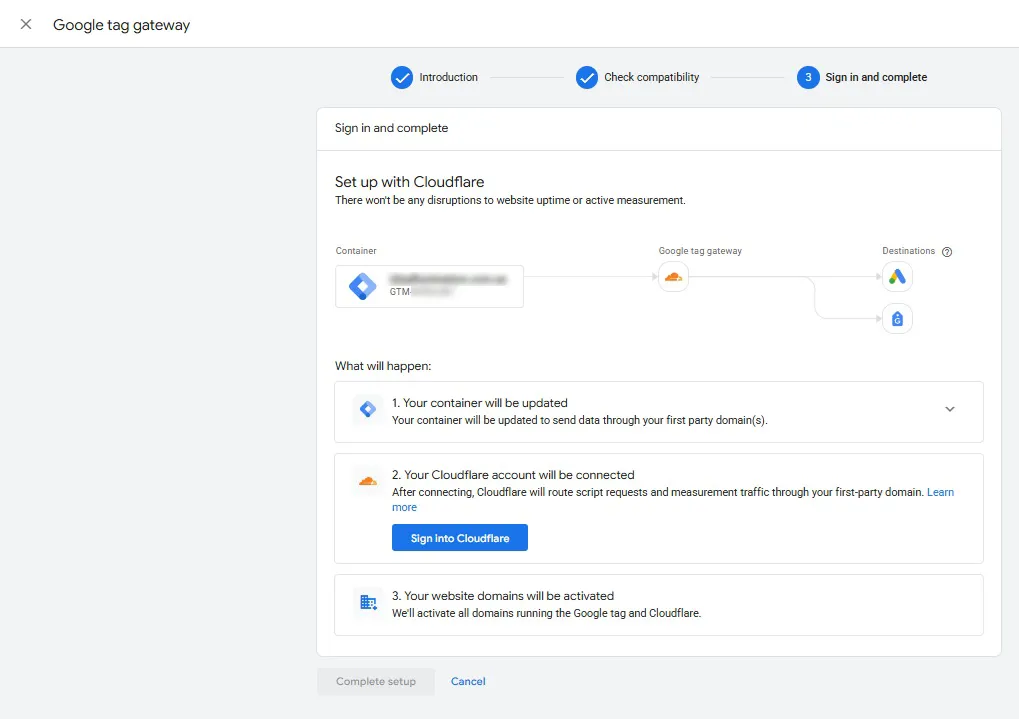
Task: Click 'Google tag gateway' diagram label
Action: [700, 251]
